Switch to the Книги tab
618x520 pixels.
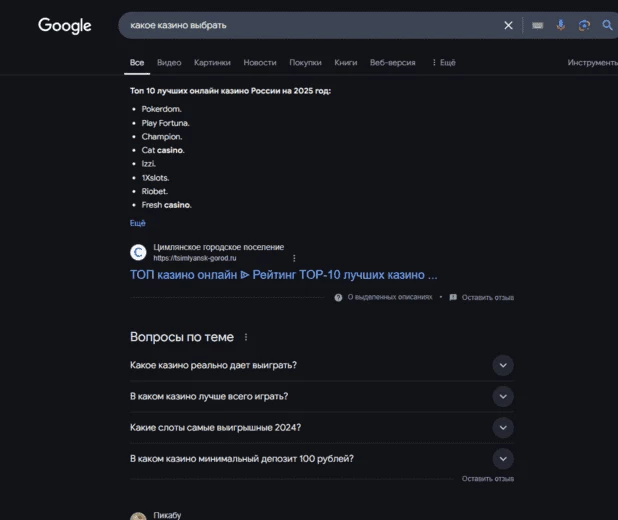(x=346, y=63)
